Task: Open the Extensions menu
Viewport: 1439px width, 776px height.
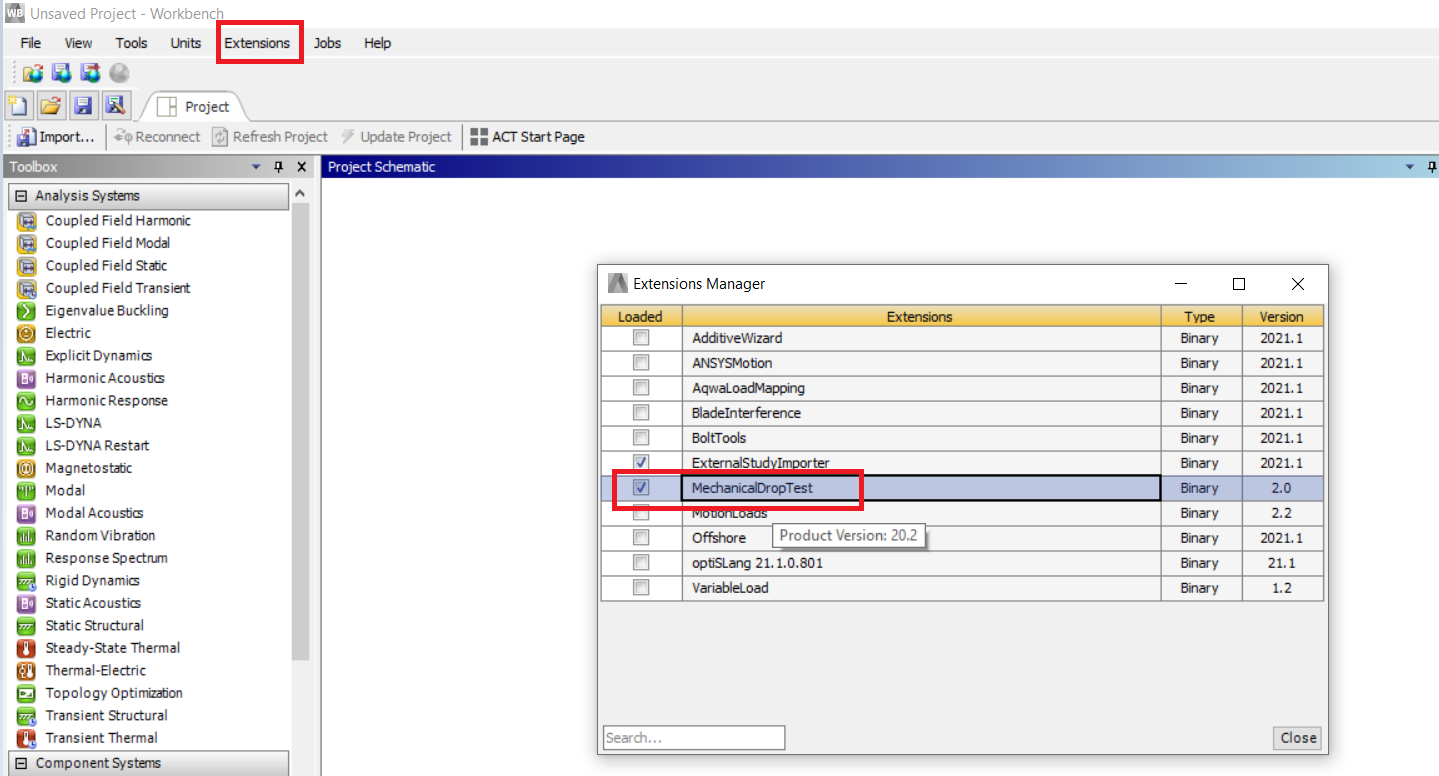Action: pyautogui.click(x=257, y=43)
